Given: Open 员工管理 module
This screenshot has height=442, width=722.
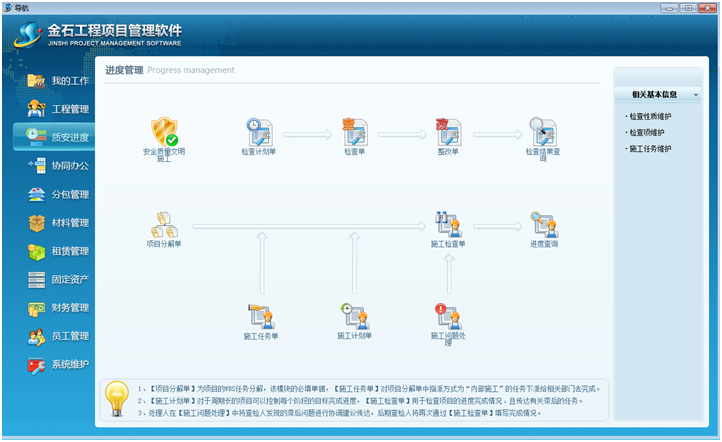Looking at the screenshot, I should point(58,336).
